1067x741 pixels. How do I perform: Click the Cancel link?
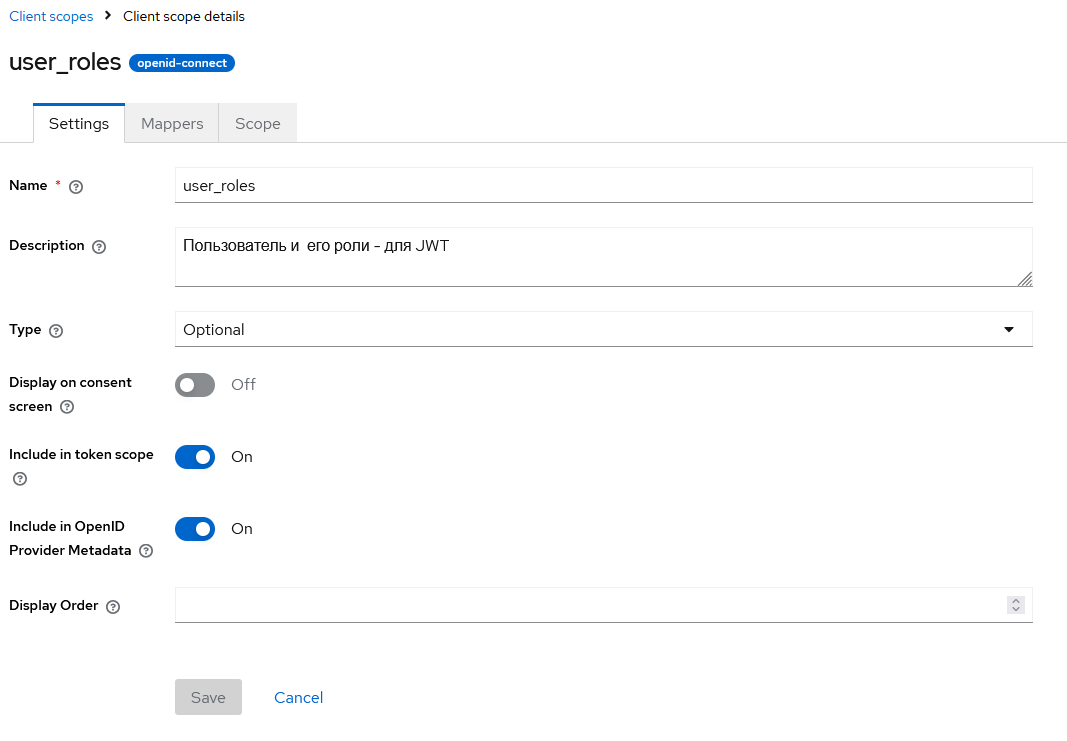coord(298,698)
